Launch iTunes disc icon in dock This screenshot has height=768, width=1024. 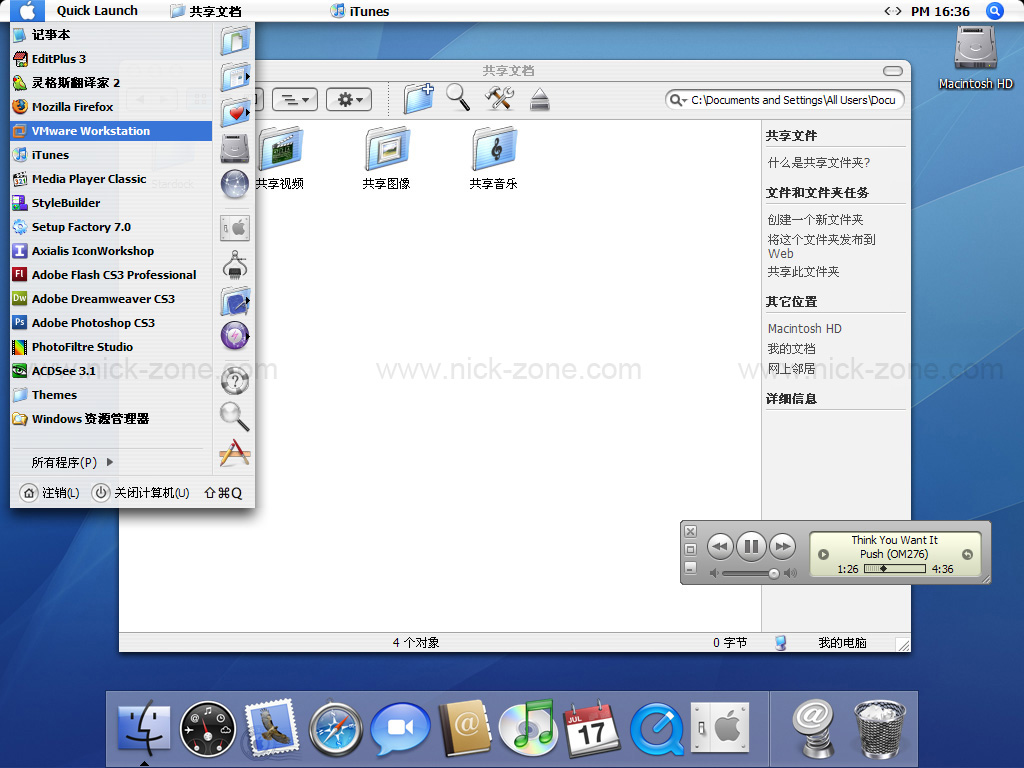(x=528, y=728)
